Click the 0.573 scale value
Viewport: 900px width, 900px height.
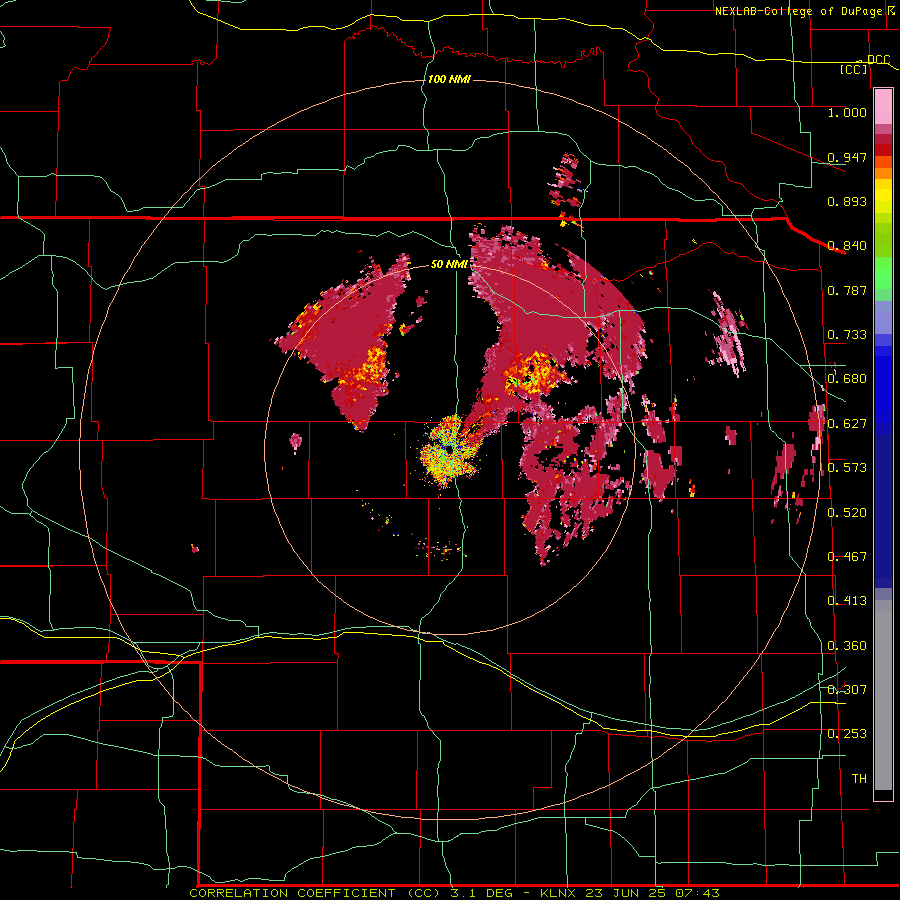[x=847, y=468]
